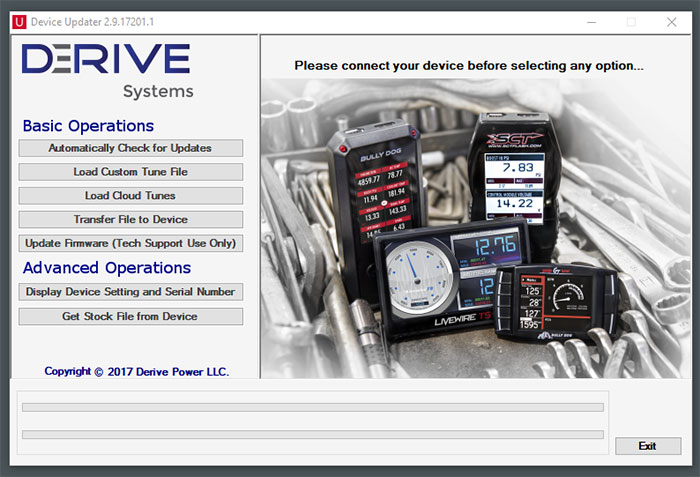Click the upper progress bar
The image size is (700, 477).
click(x=312, y=408)
